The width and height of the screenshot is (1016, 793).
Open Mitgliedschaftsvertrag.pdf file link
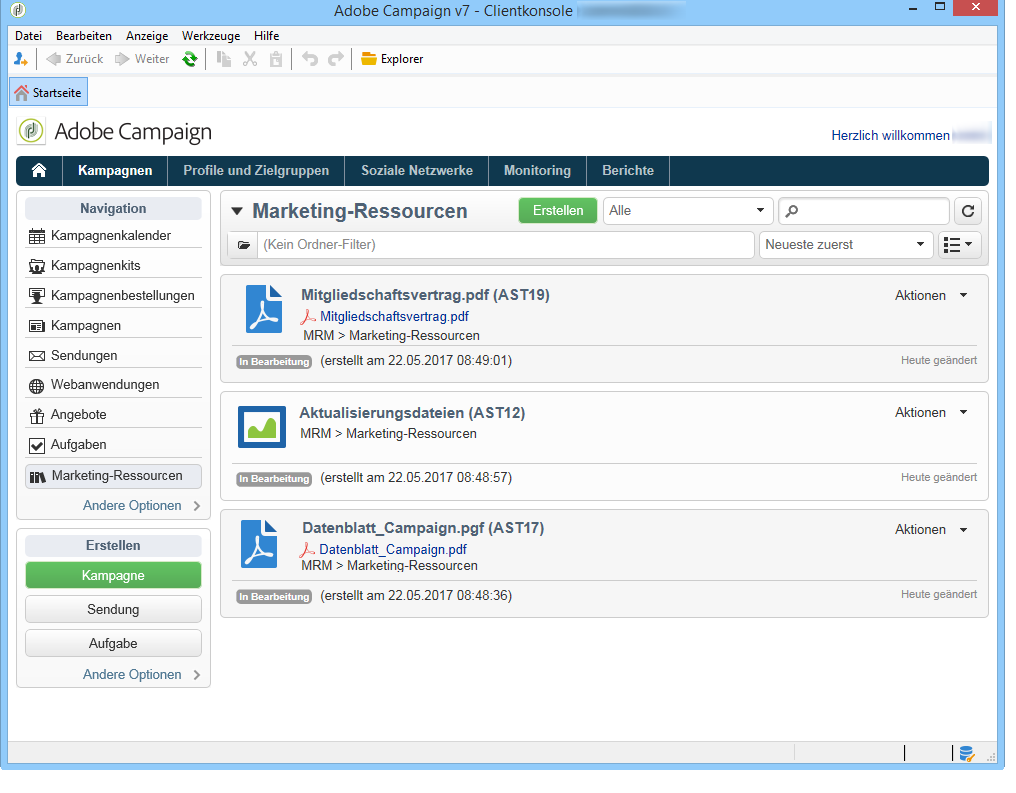(x=394, y=317)
